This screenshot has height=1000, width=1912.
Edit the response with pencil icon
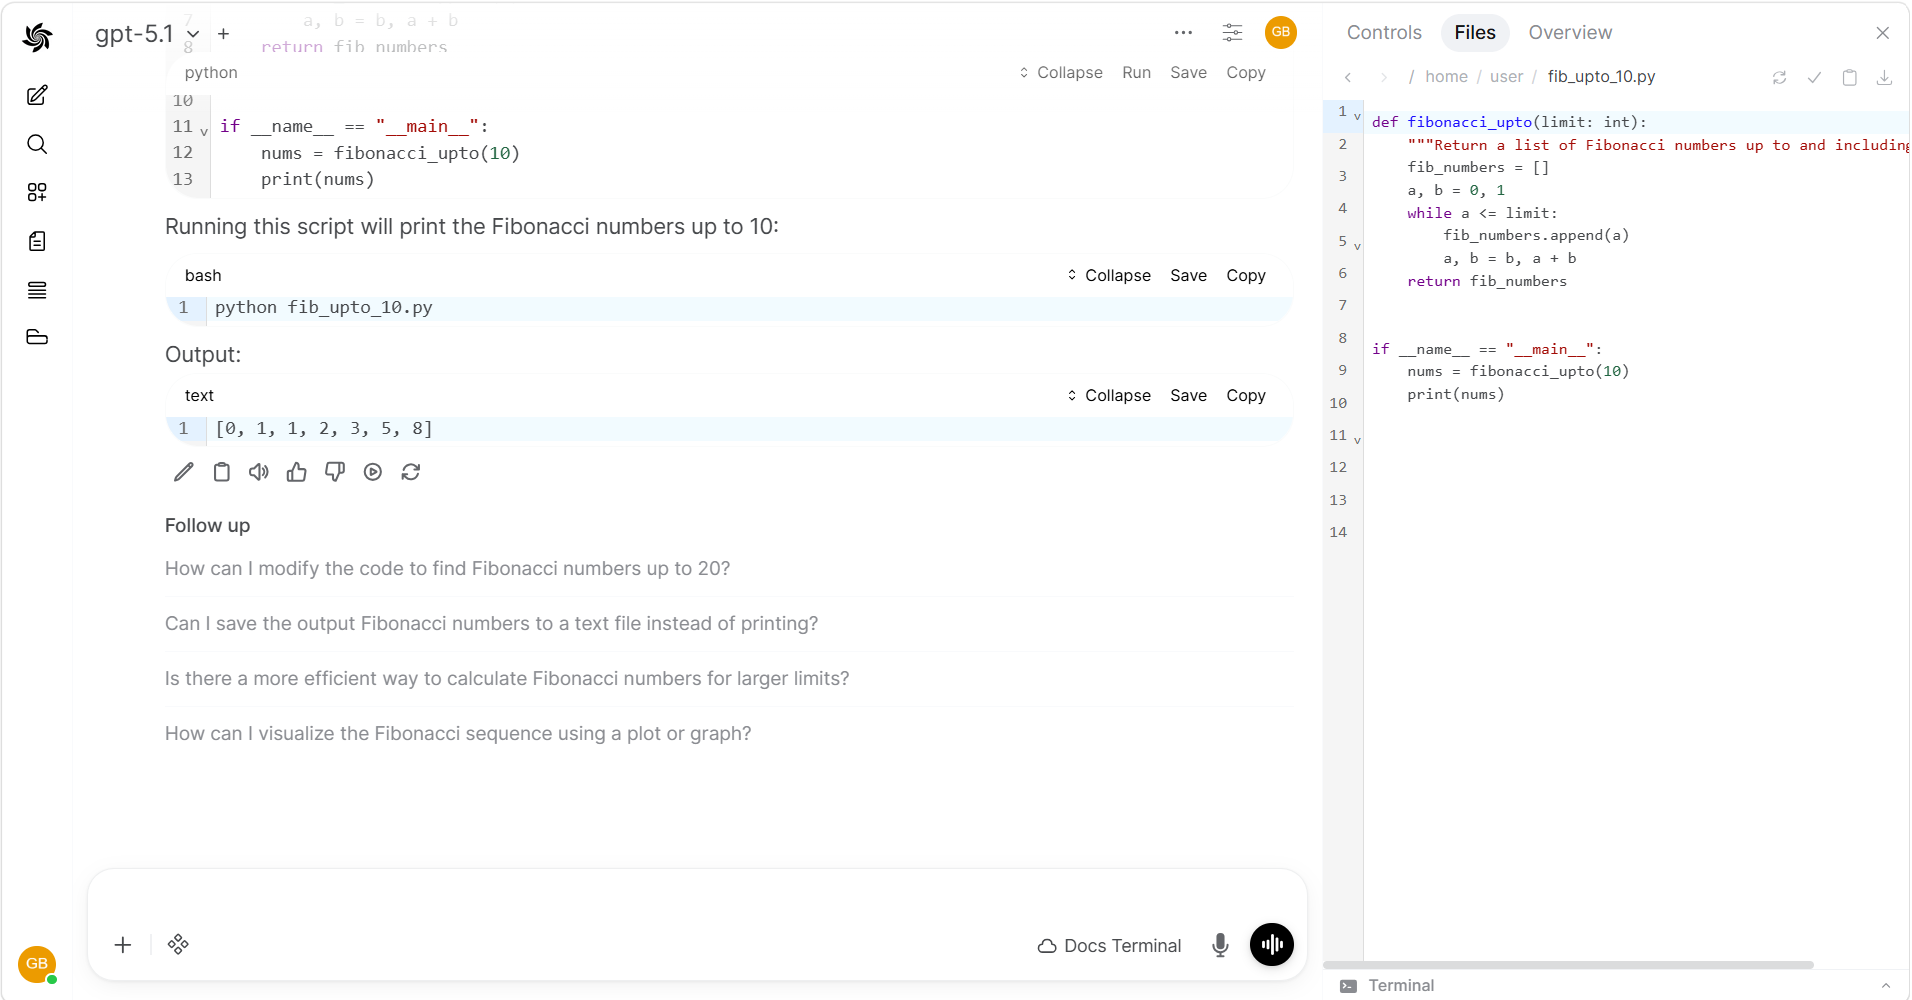[x=184, y=472]
